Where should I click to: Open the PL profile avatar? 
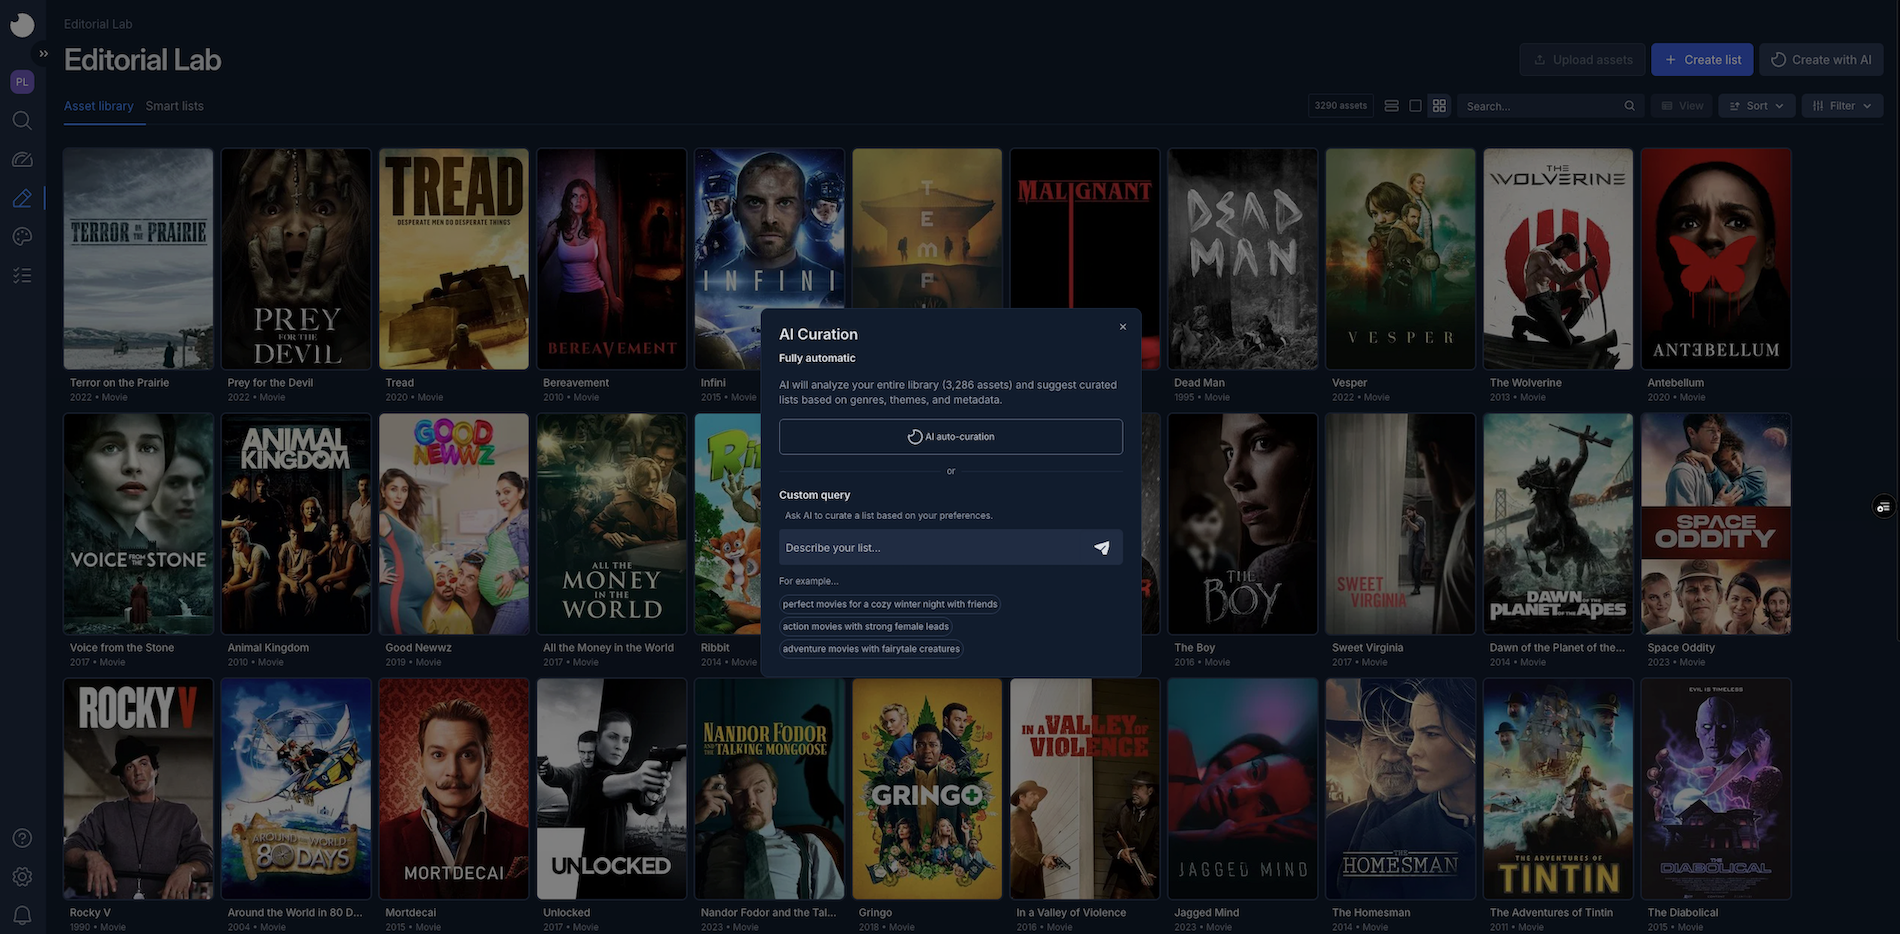coord(22,82)
